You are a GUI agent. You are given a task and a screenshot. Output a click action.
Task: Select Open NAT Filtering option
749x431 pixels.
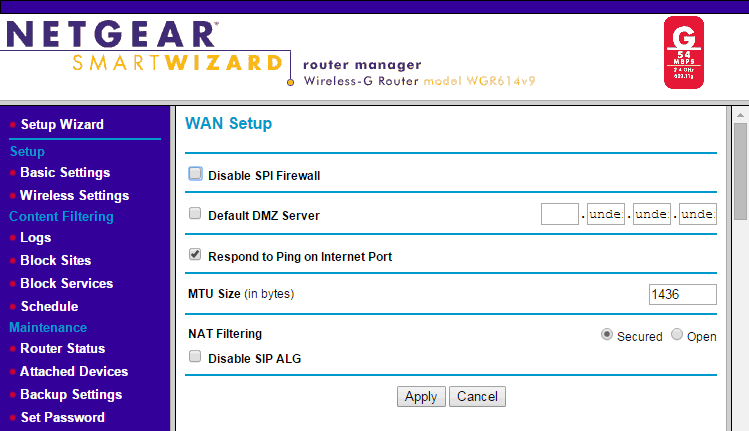coord(677,335)
